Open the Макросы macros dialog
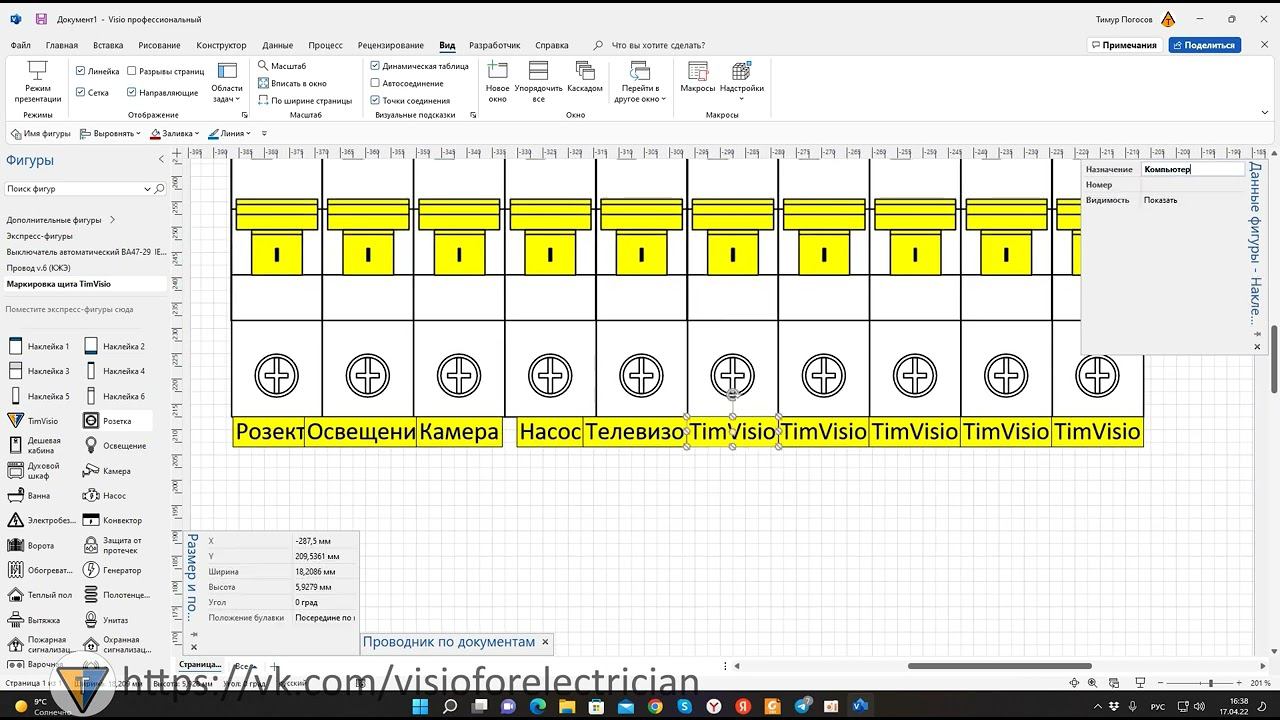The image size is (1280, 720). coord(698,78)
